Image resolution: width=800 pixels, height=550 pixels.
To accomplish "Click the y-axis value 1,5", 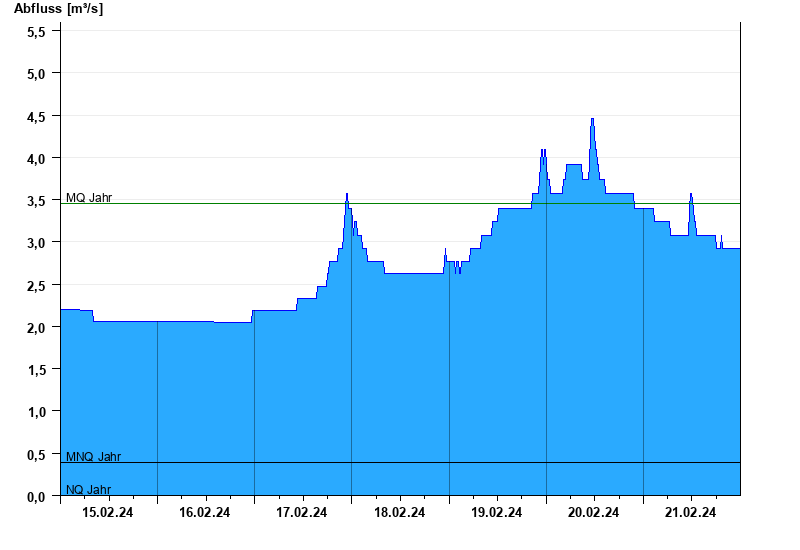I will pos(36,370).
